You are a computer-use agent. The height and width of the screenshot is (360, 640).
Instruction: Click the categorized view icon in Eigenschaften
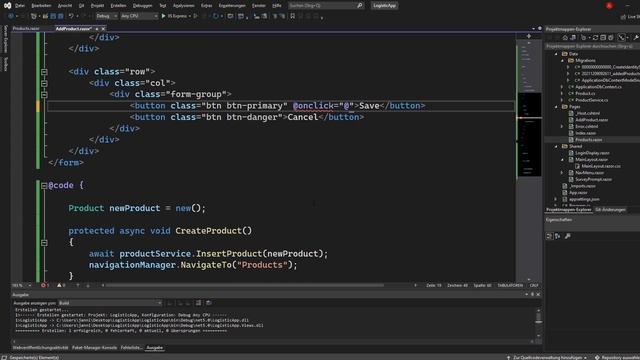click(x=549, y=236)
